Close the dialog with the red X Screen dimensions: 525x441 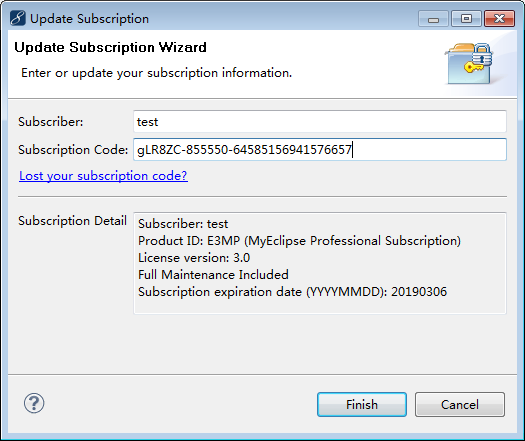(499, 19)
